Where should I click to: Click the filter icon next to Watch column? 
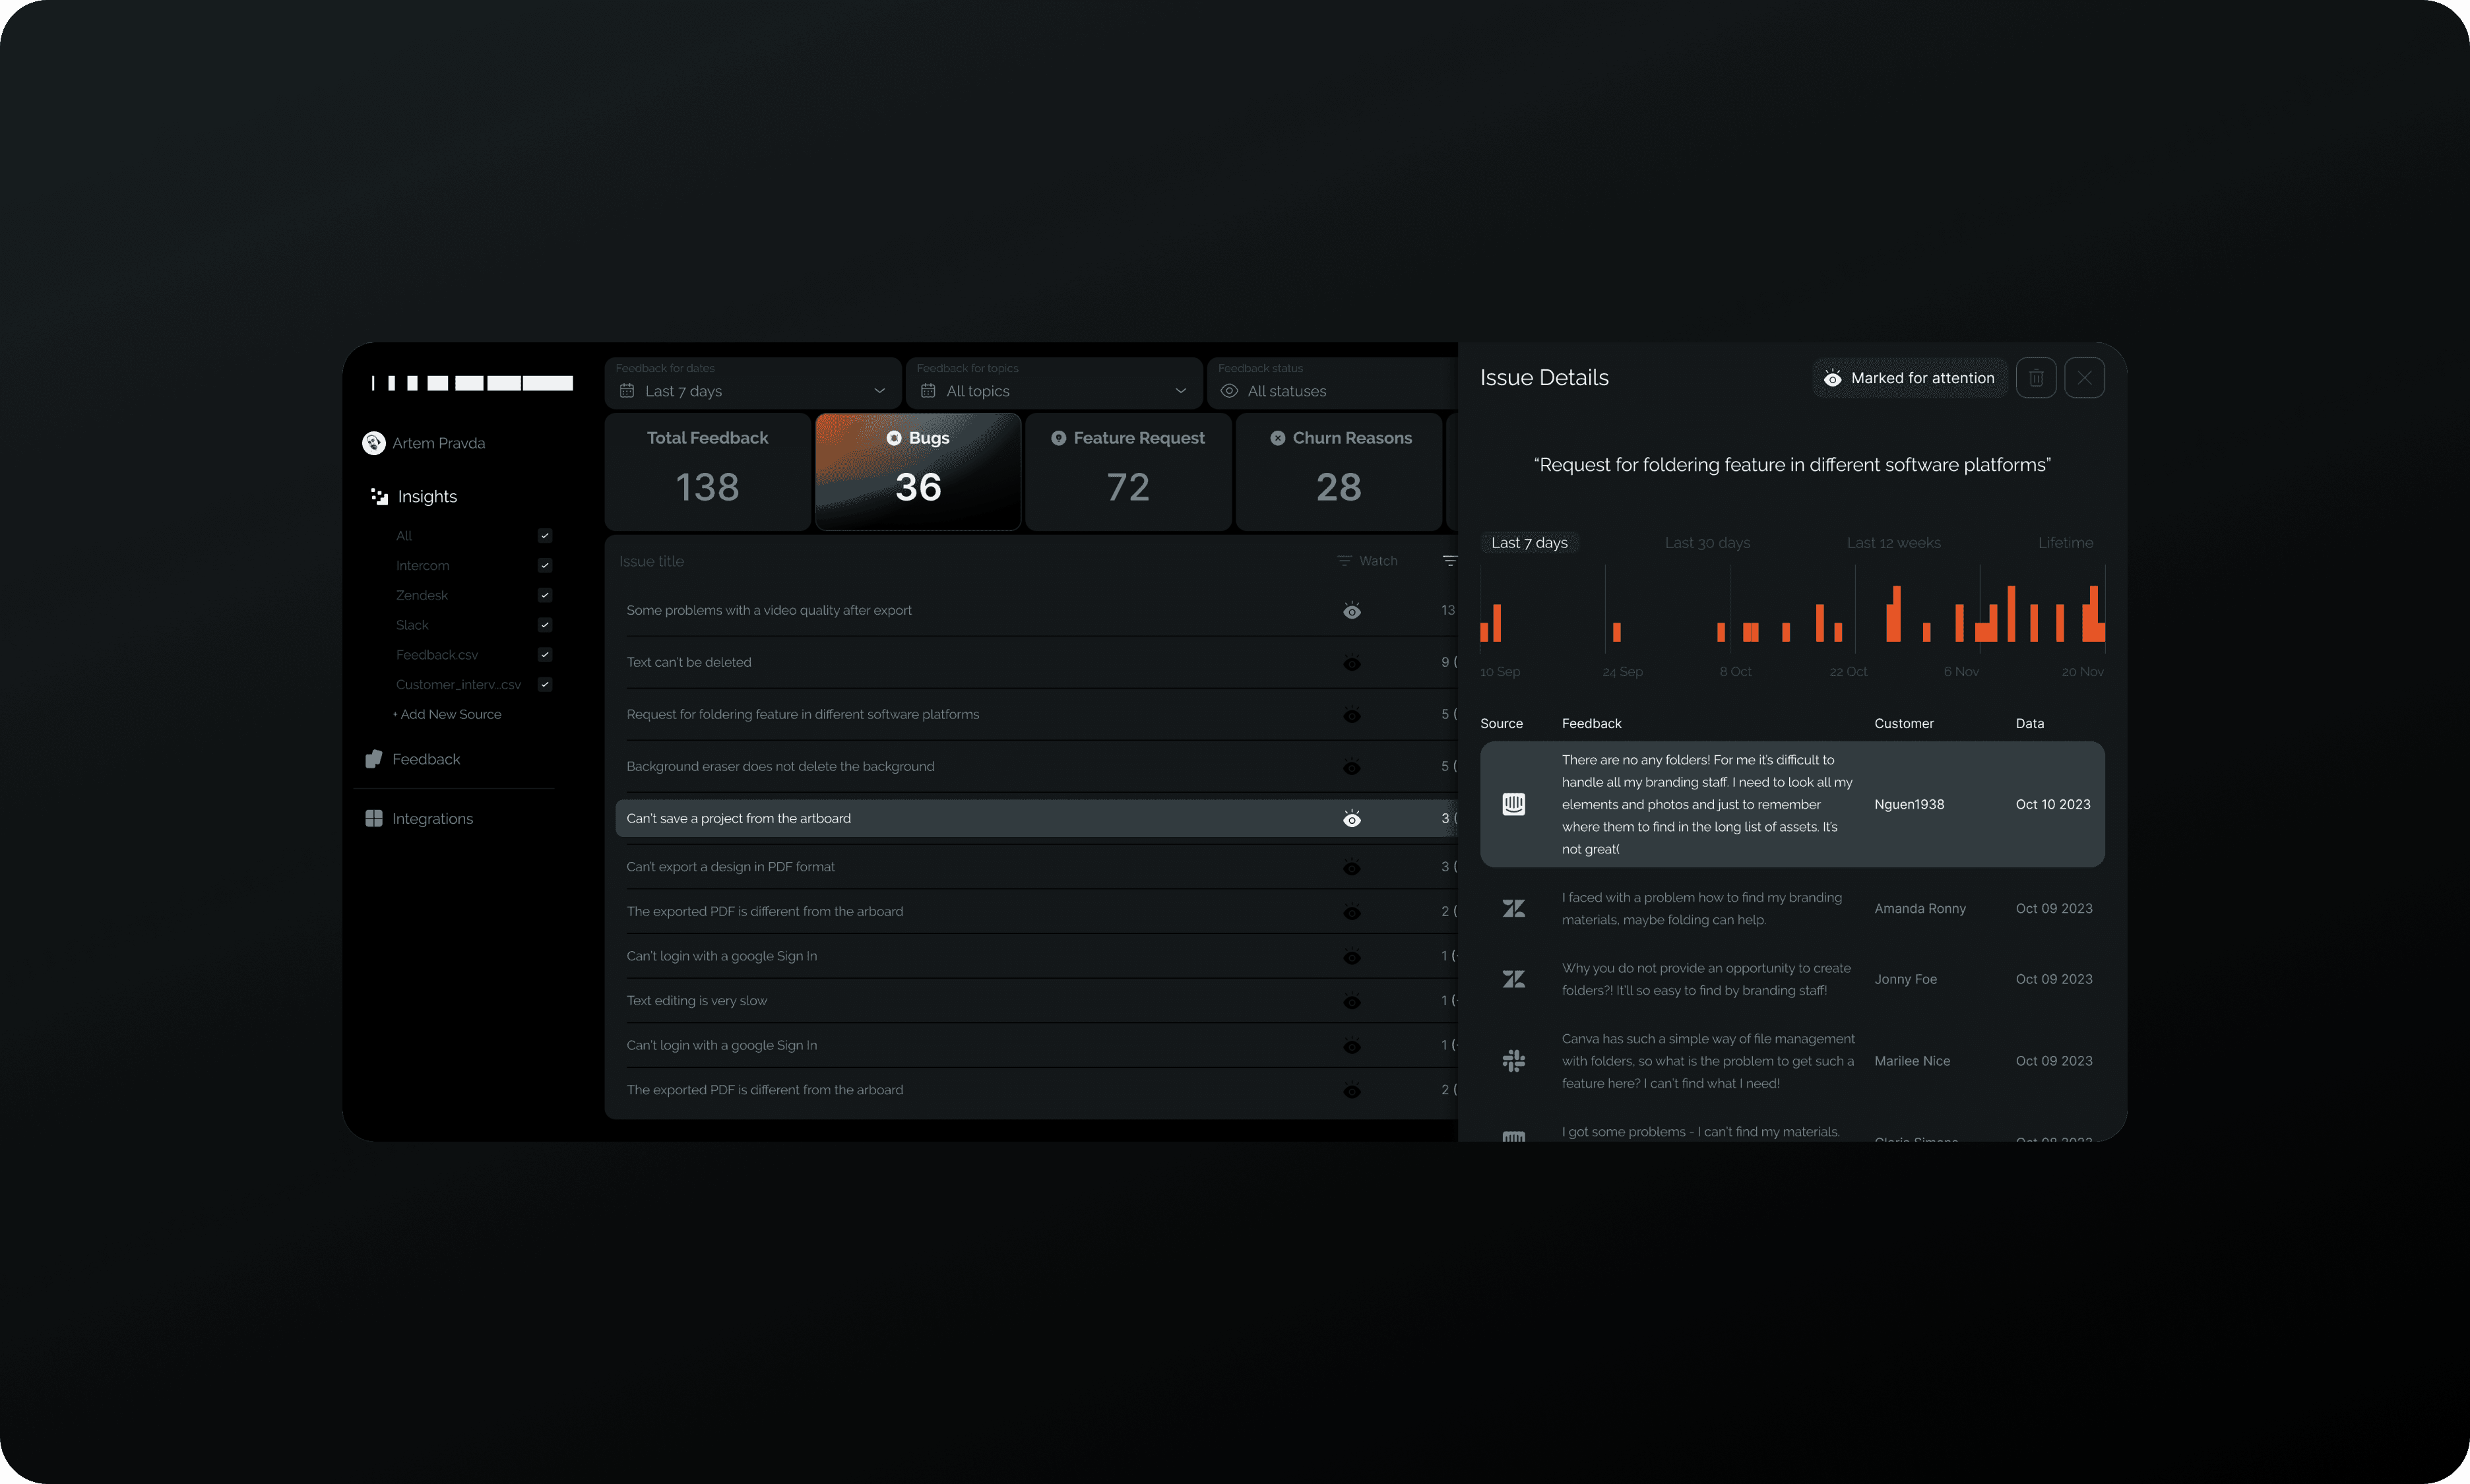tap(1344, 561)
